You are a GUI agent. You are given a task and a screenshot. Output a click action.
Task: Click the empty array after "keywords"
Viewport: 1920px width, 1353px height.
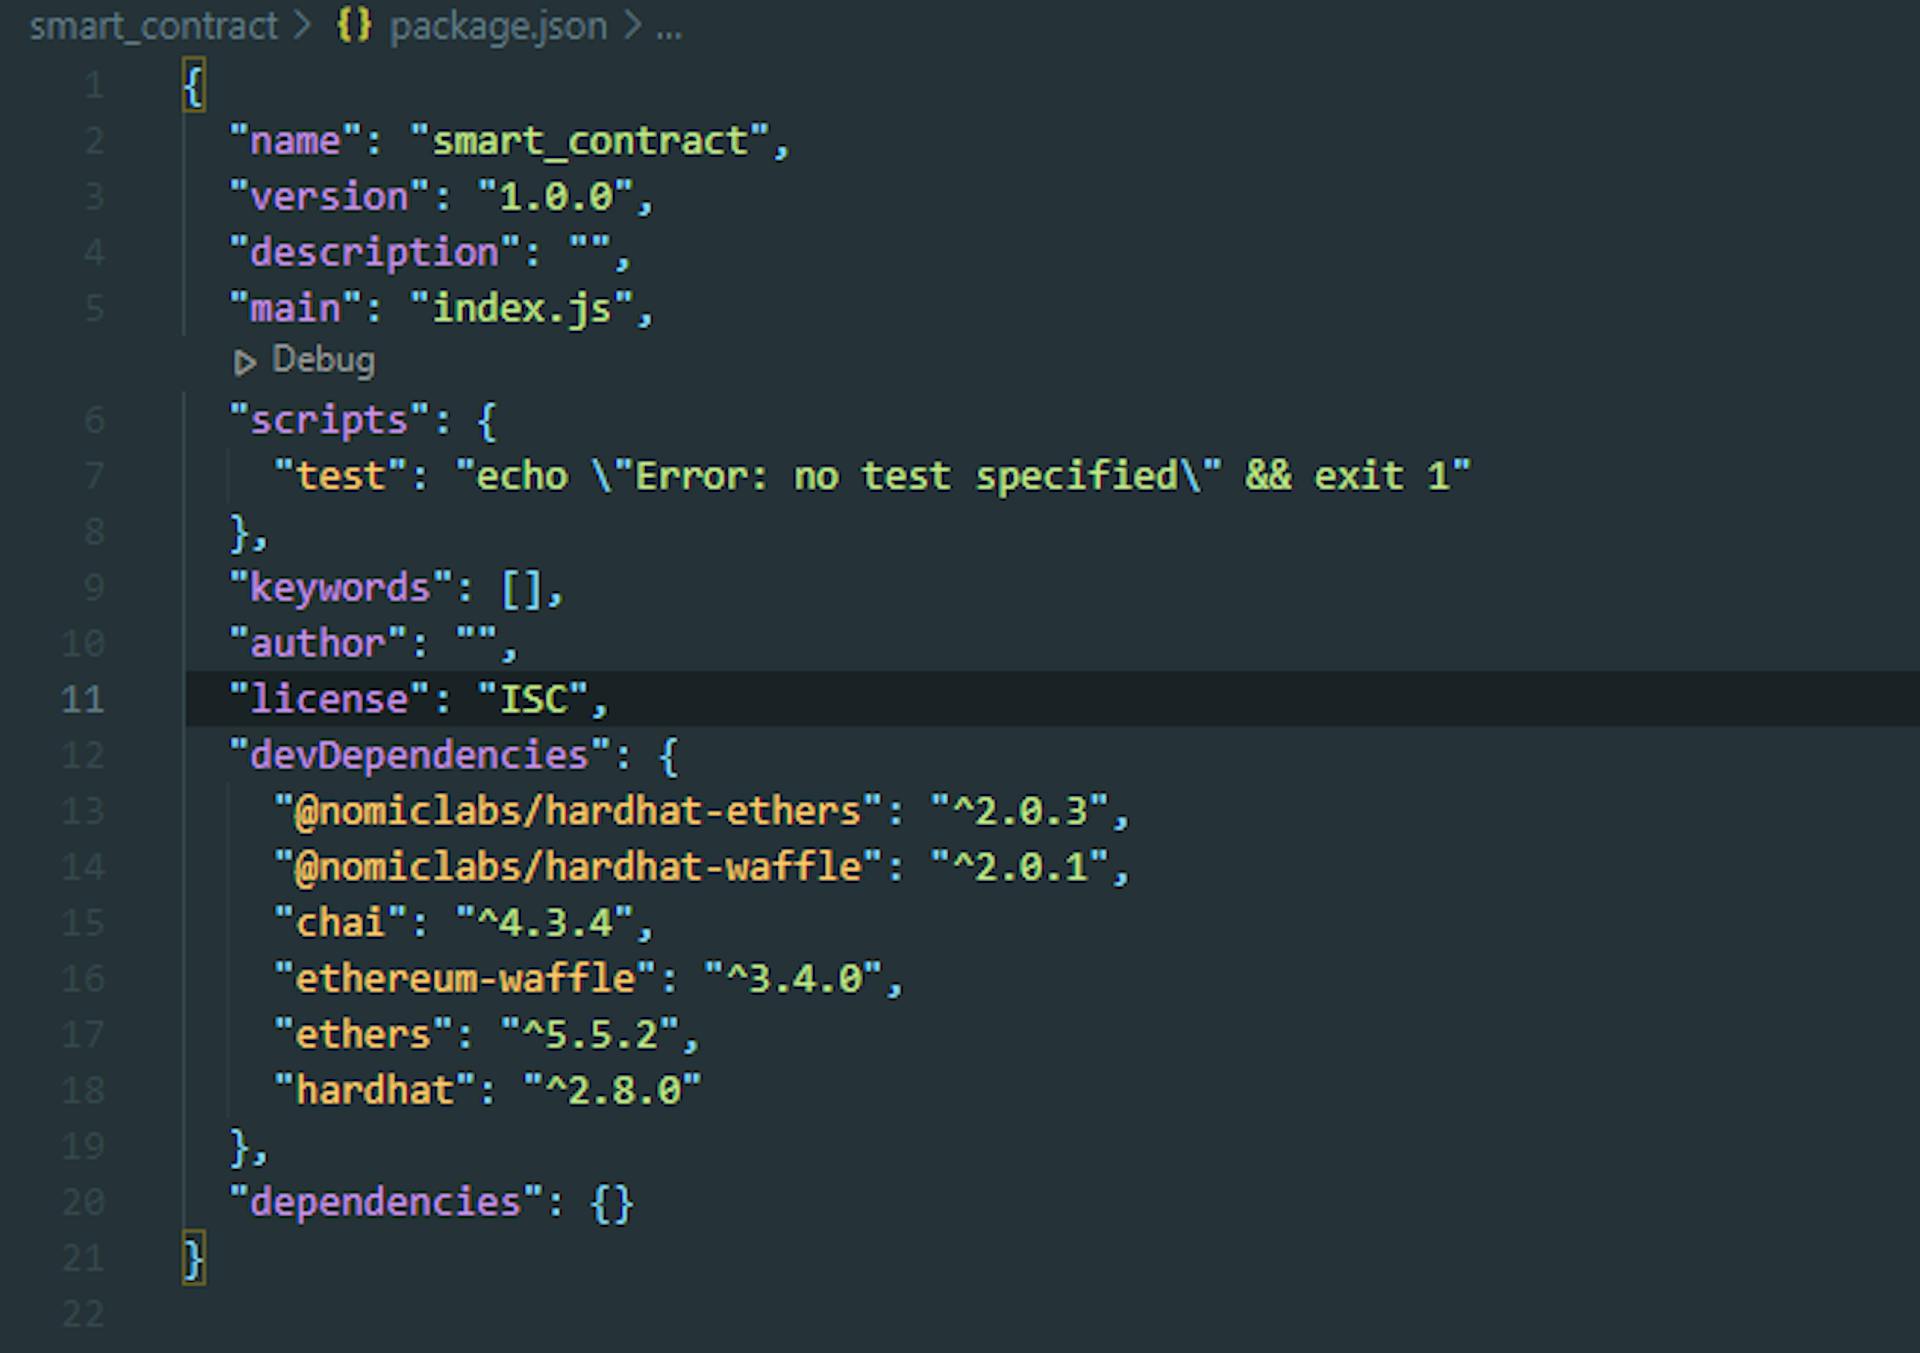(x=522, y=589)
